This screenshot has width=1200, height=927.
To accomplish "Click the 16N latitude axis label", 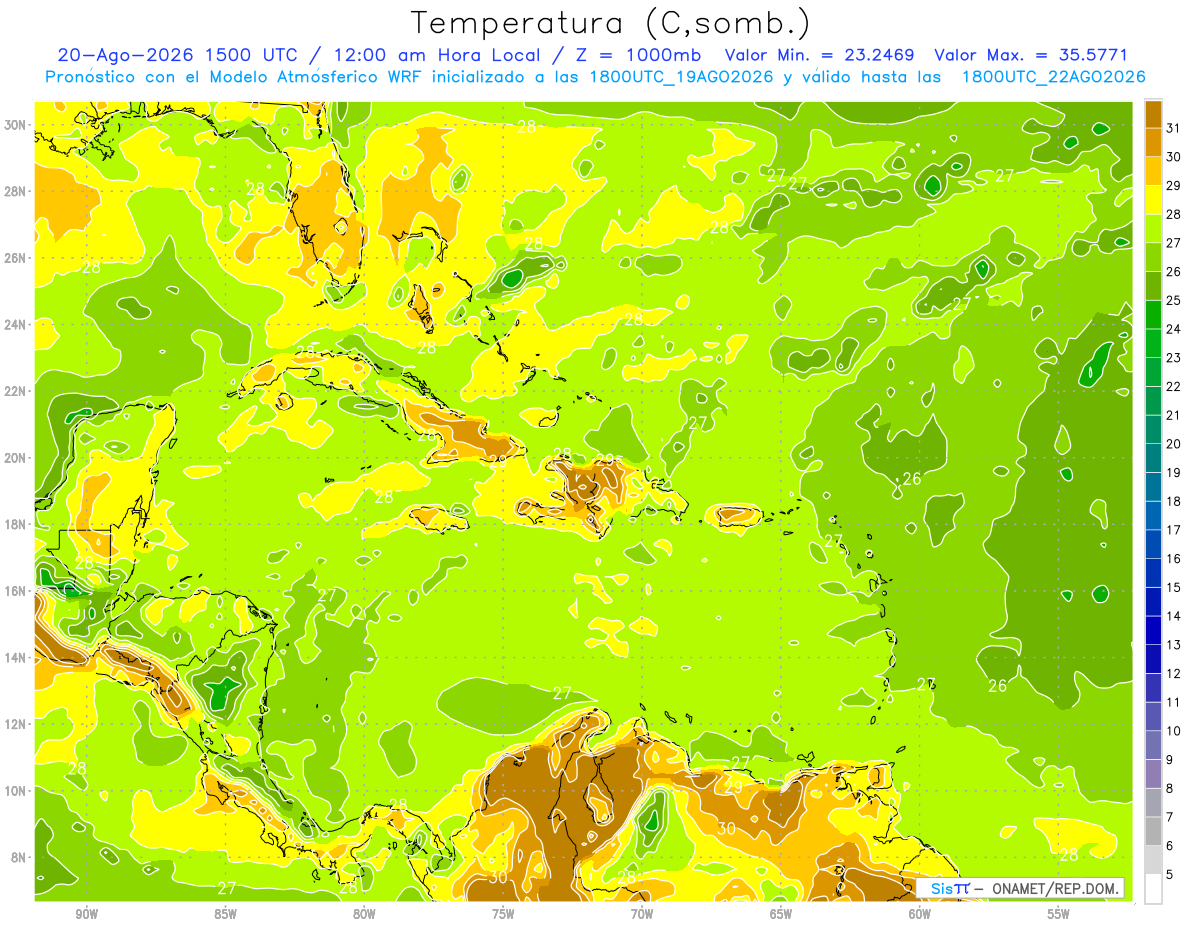I will [x=16, y=591].
